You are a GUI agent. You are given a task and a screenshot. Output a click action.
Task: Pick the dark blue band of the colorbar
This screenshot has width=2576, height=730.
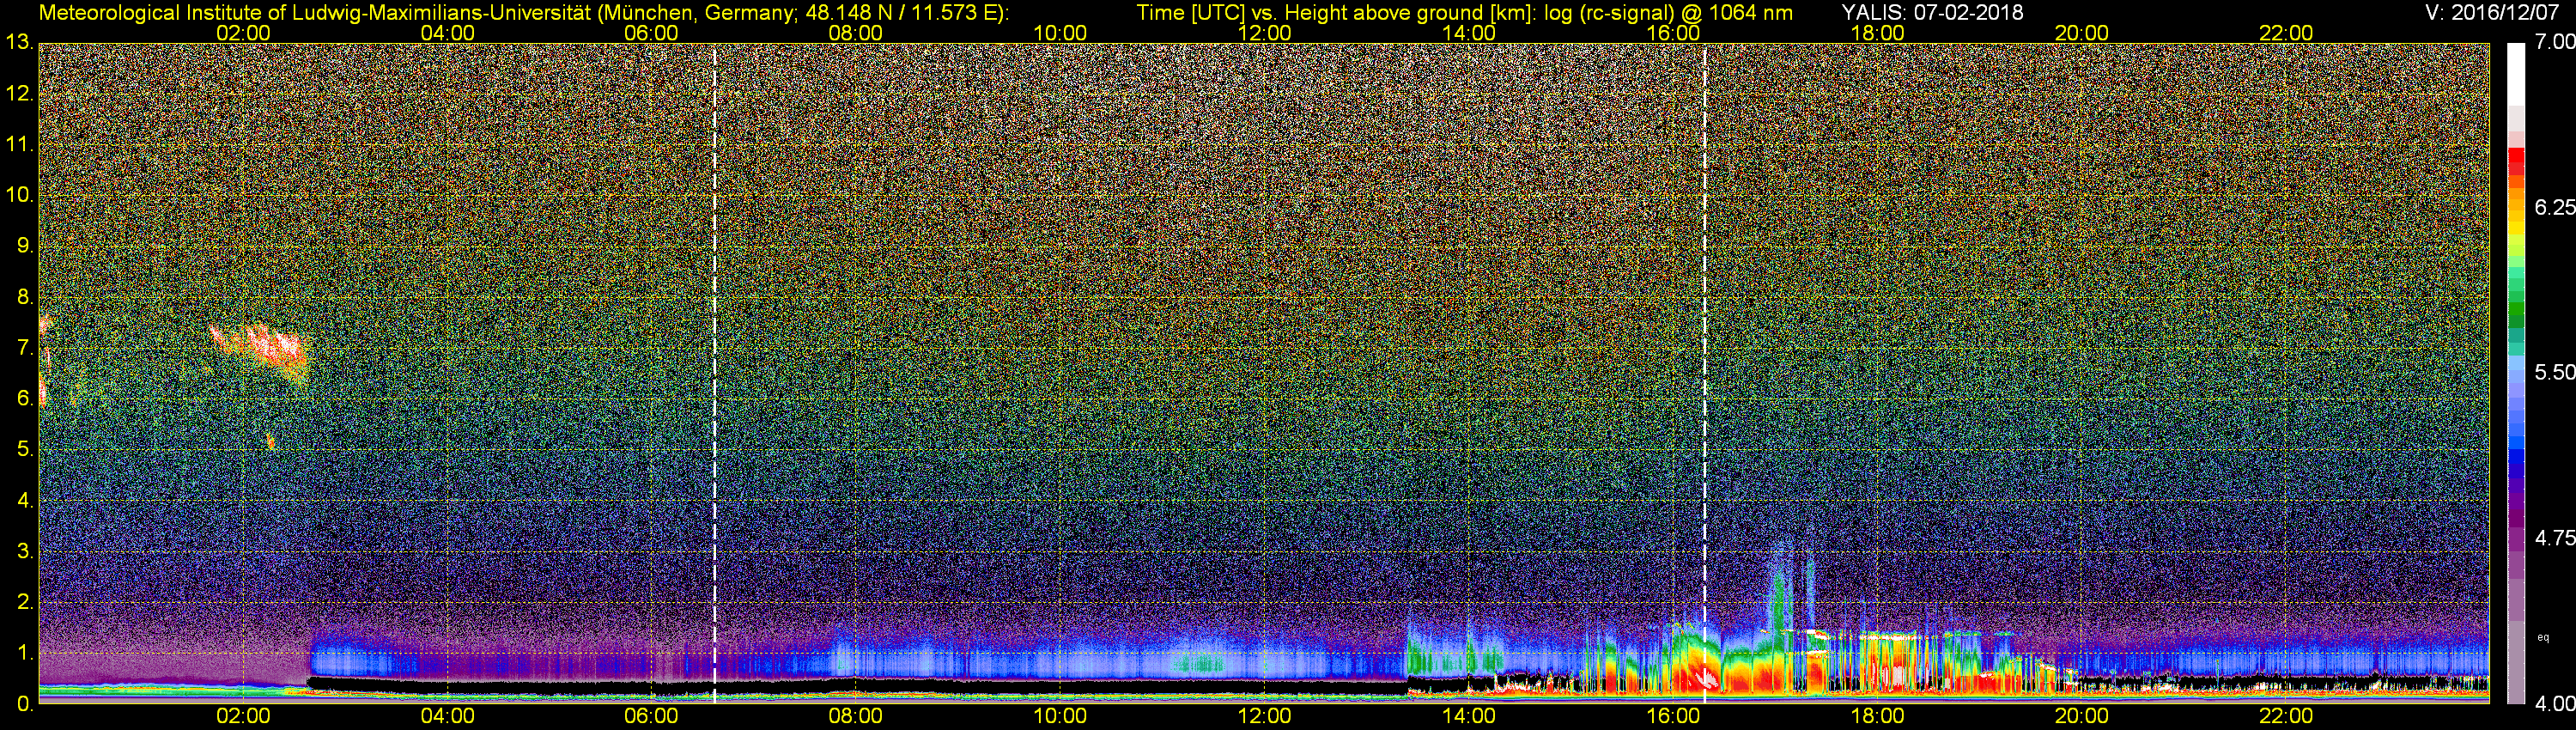2516,470
